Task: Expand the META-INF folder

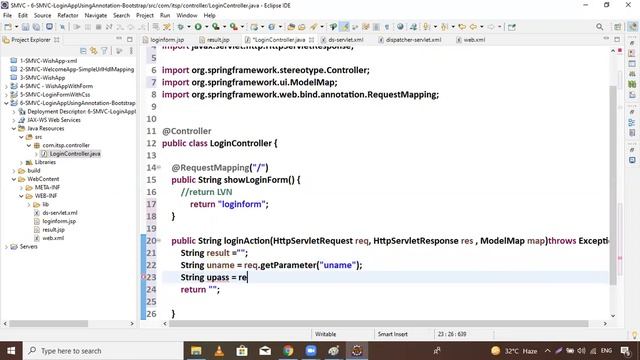Action: [x=21, y=188]
